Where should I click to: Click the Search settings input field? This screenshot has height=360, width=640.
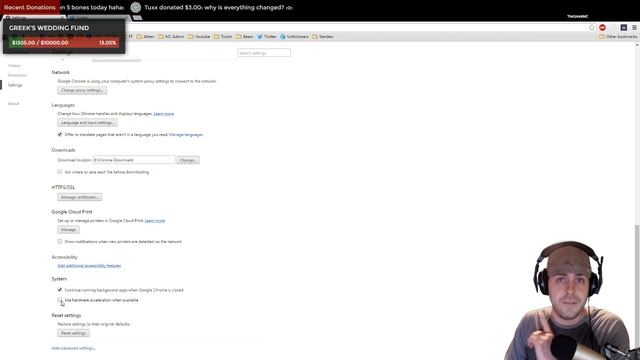[x=264, y=53]
